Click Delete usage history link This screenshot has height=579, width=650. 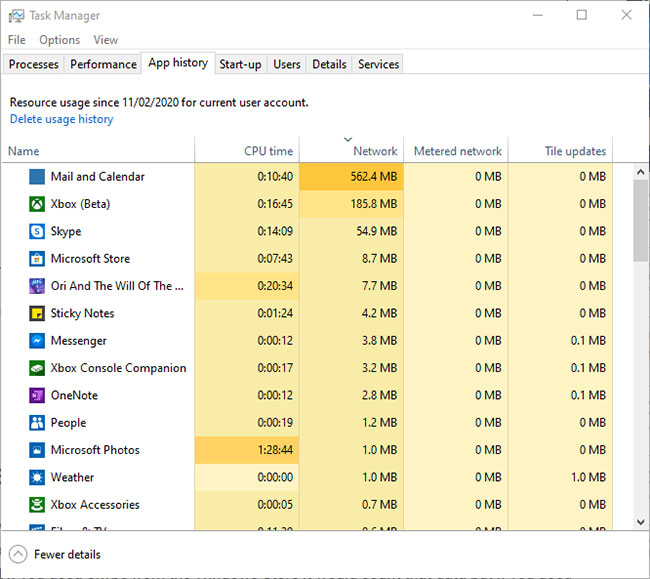point(61,119)
